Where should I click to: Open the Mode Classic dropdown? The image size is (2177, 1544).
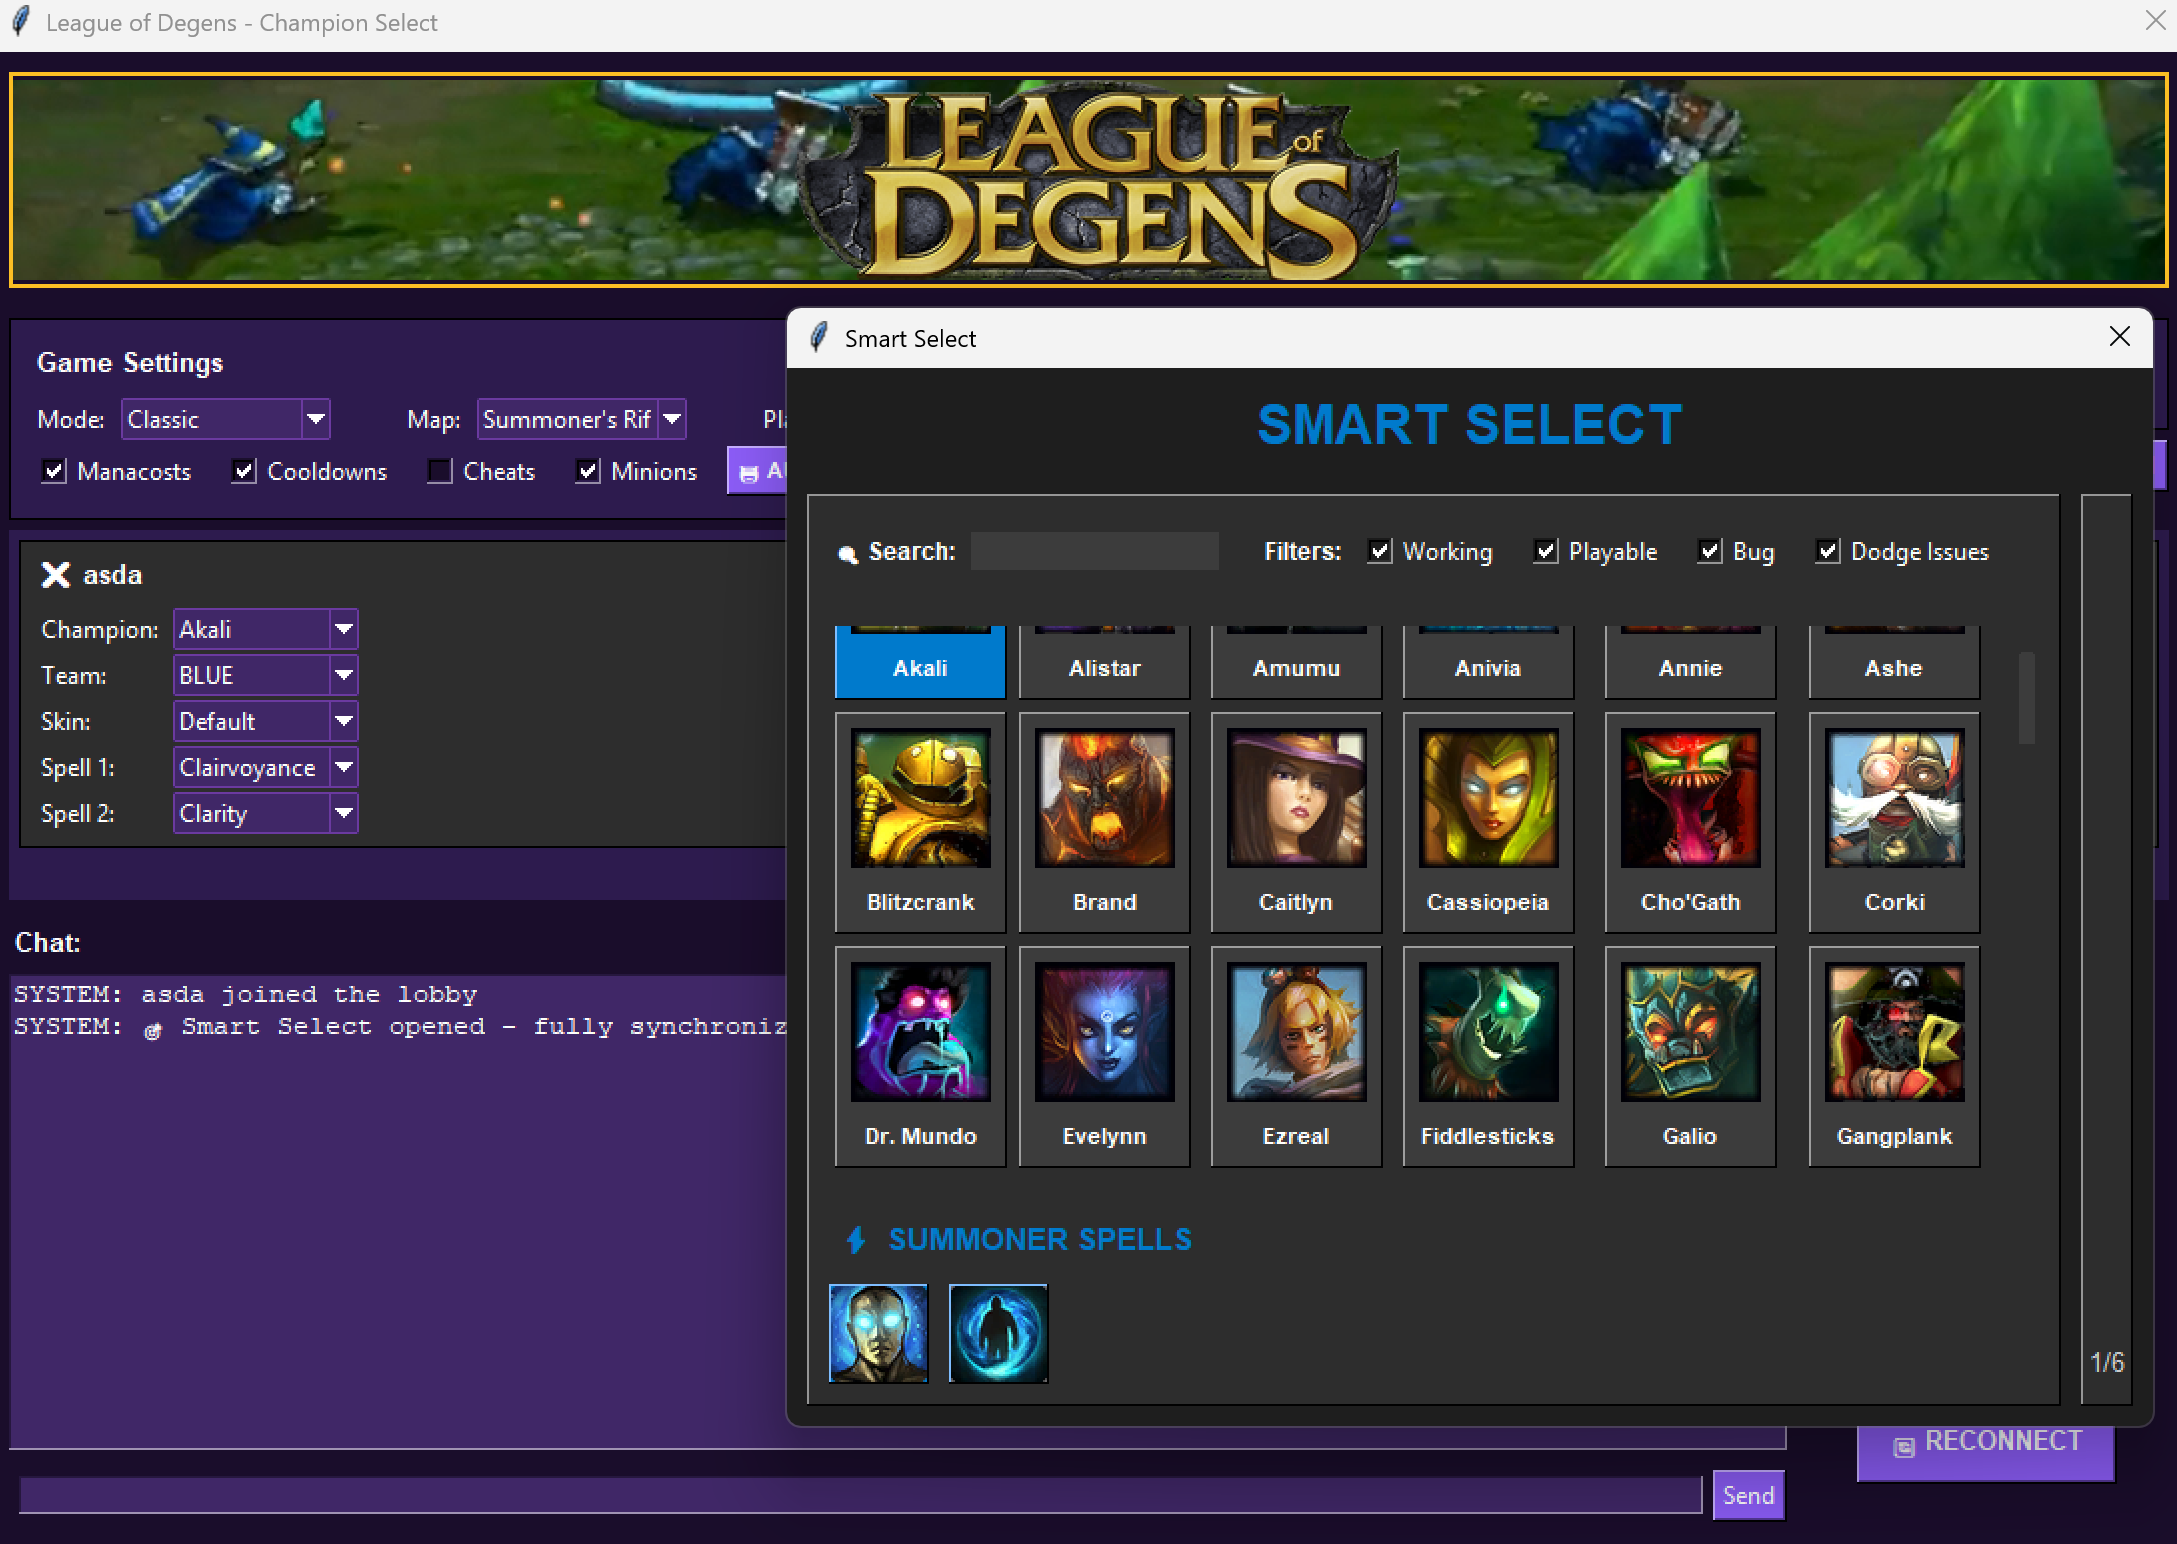click(x=315, y=419)
